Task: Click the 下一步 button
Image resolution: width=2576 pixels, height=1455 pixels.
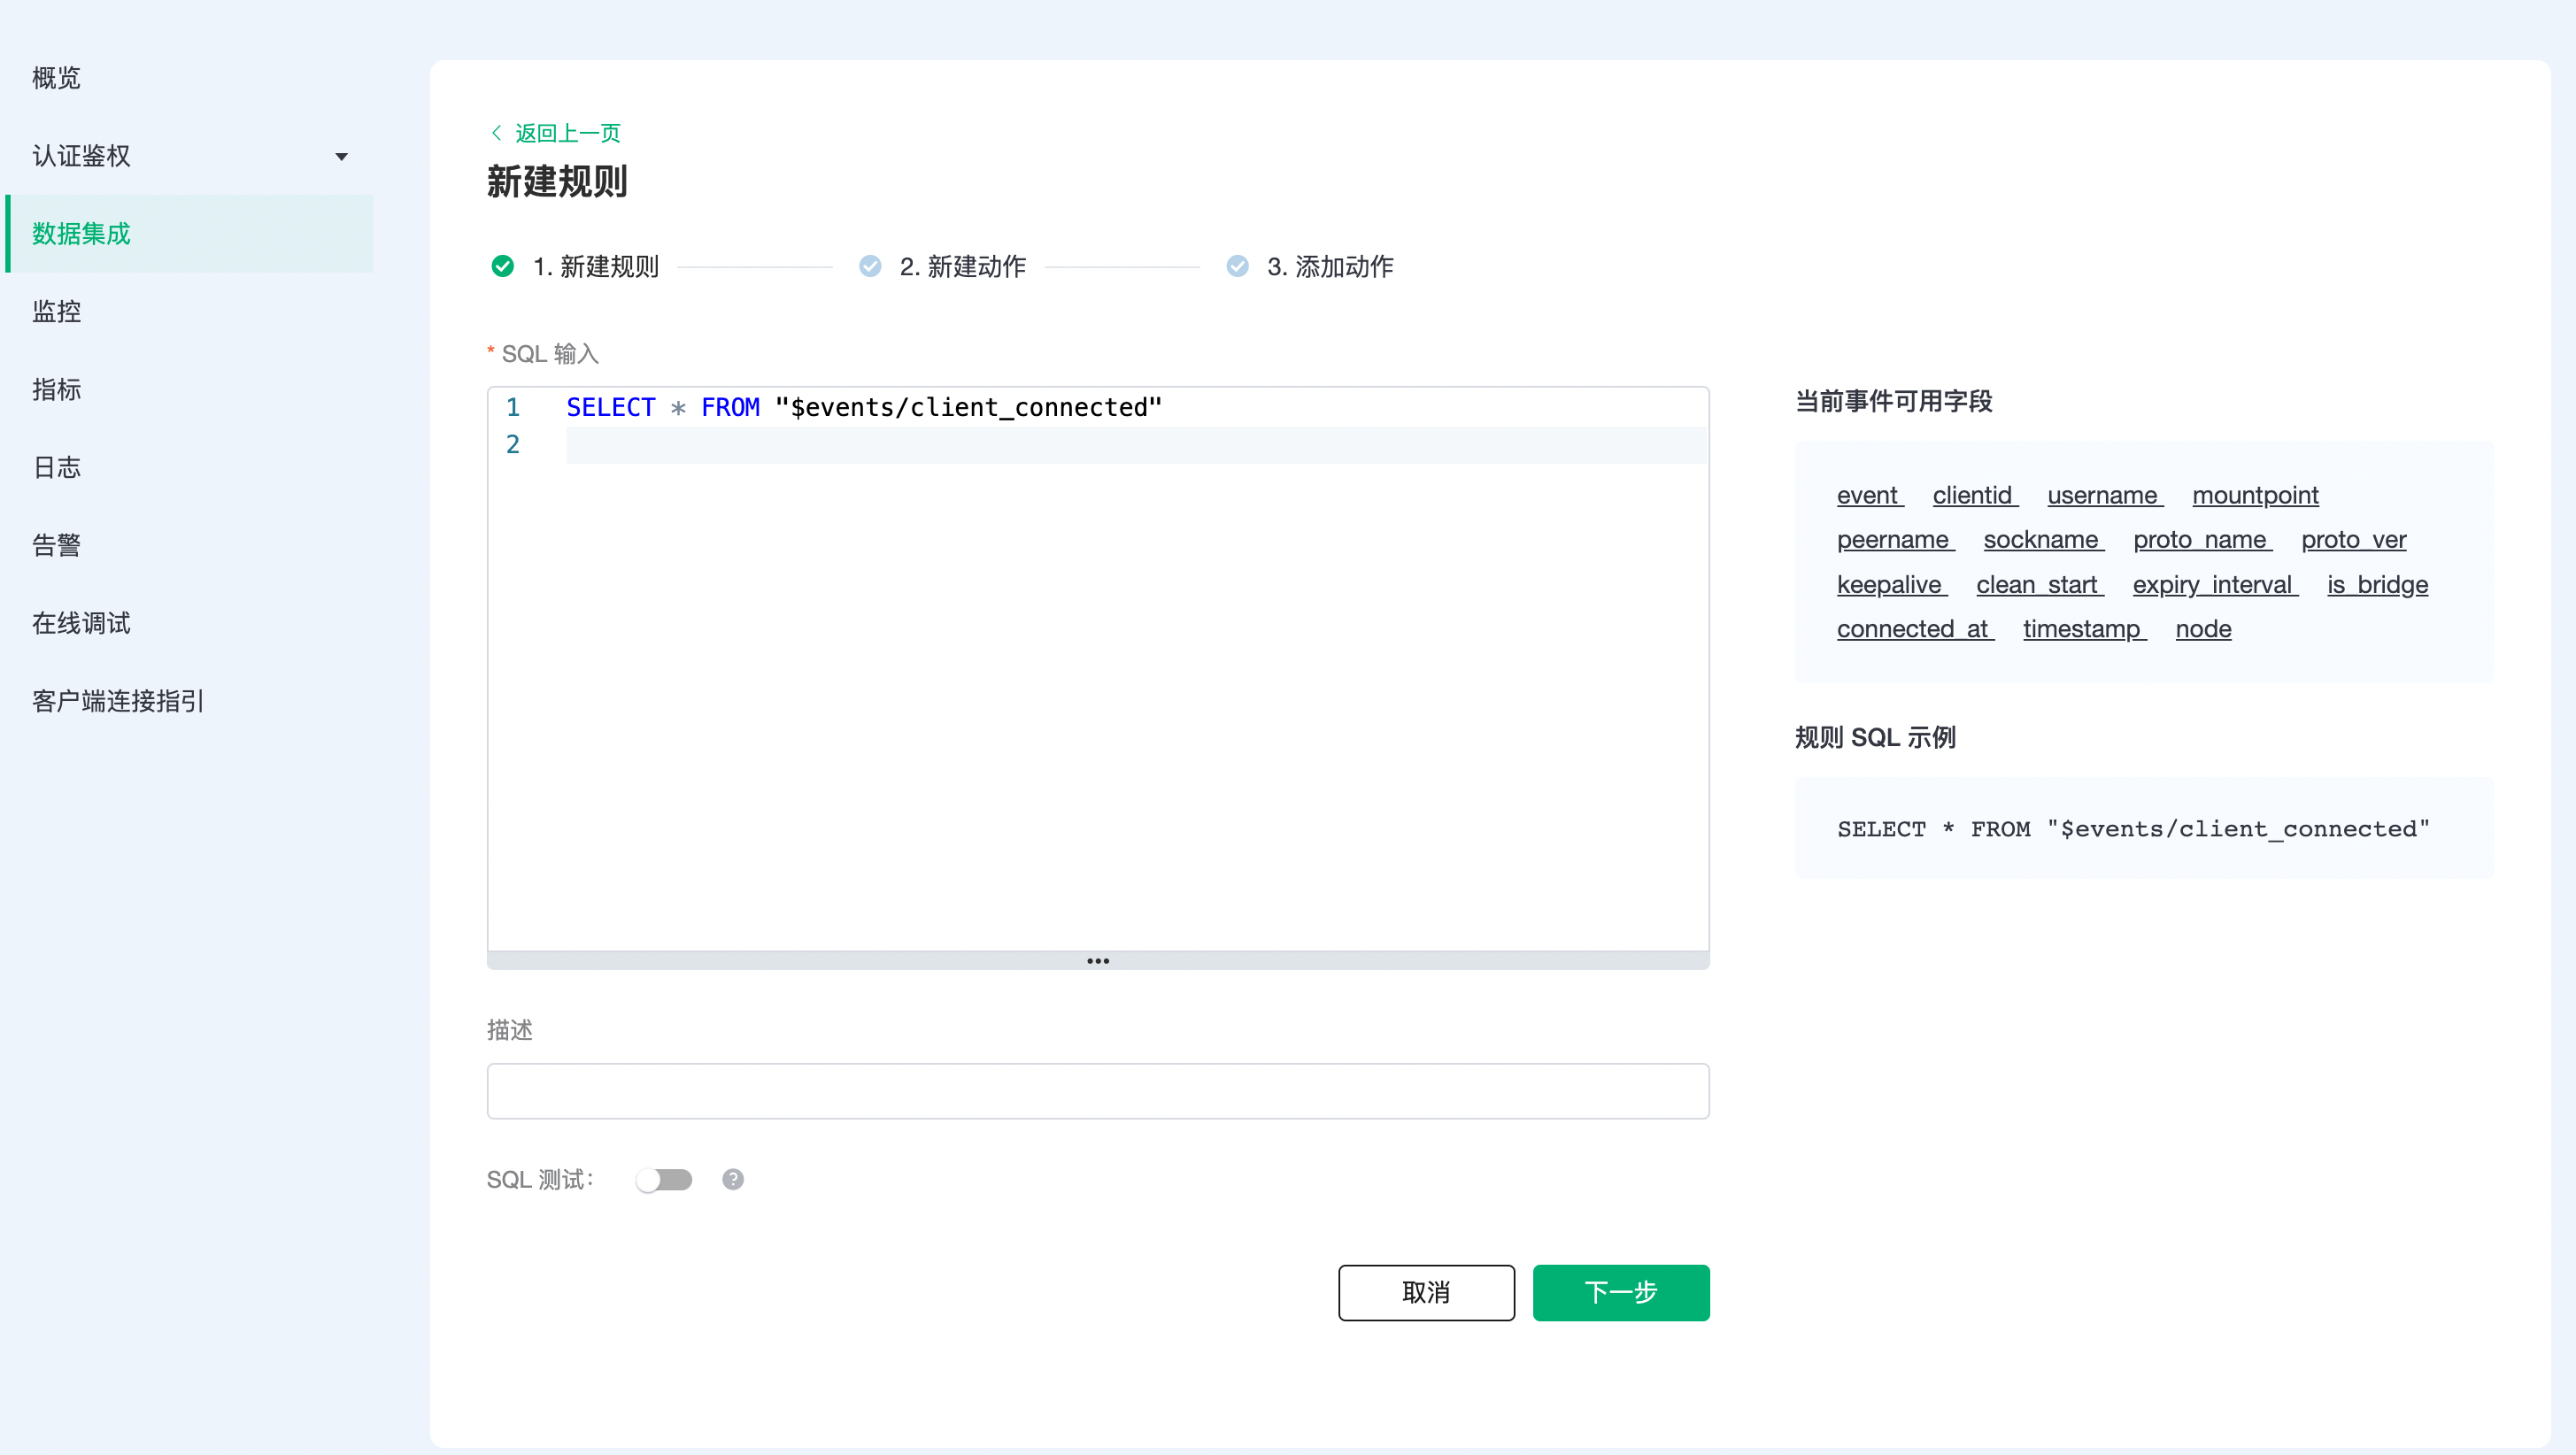Action: [x=1620, y=1292]
